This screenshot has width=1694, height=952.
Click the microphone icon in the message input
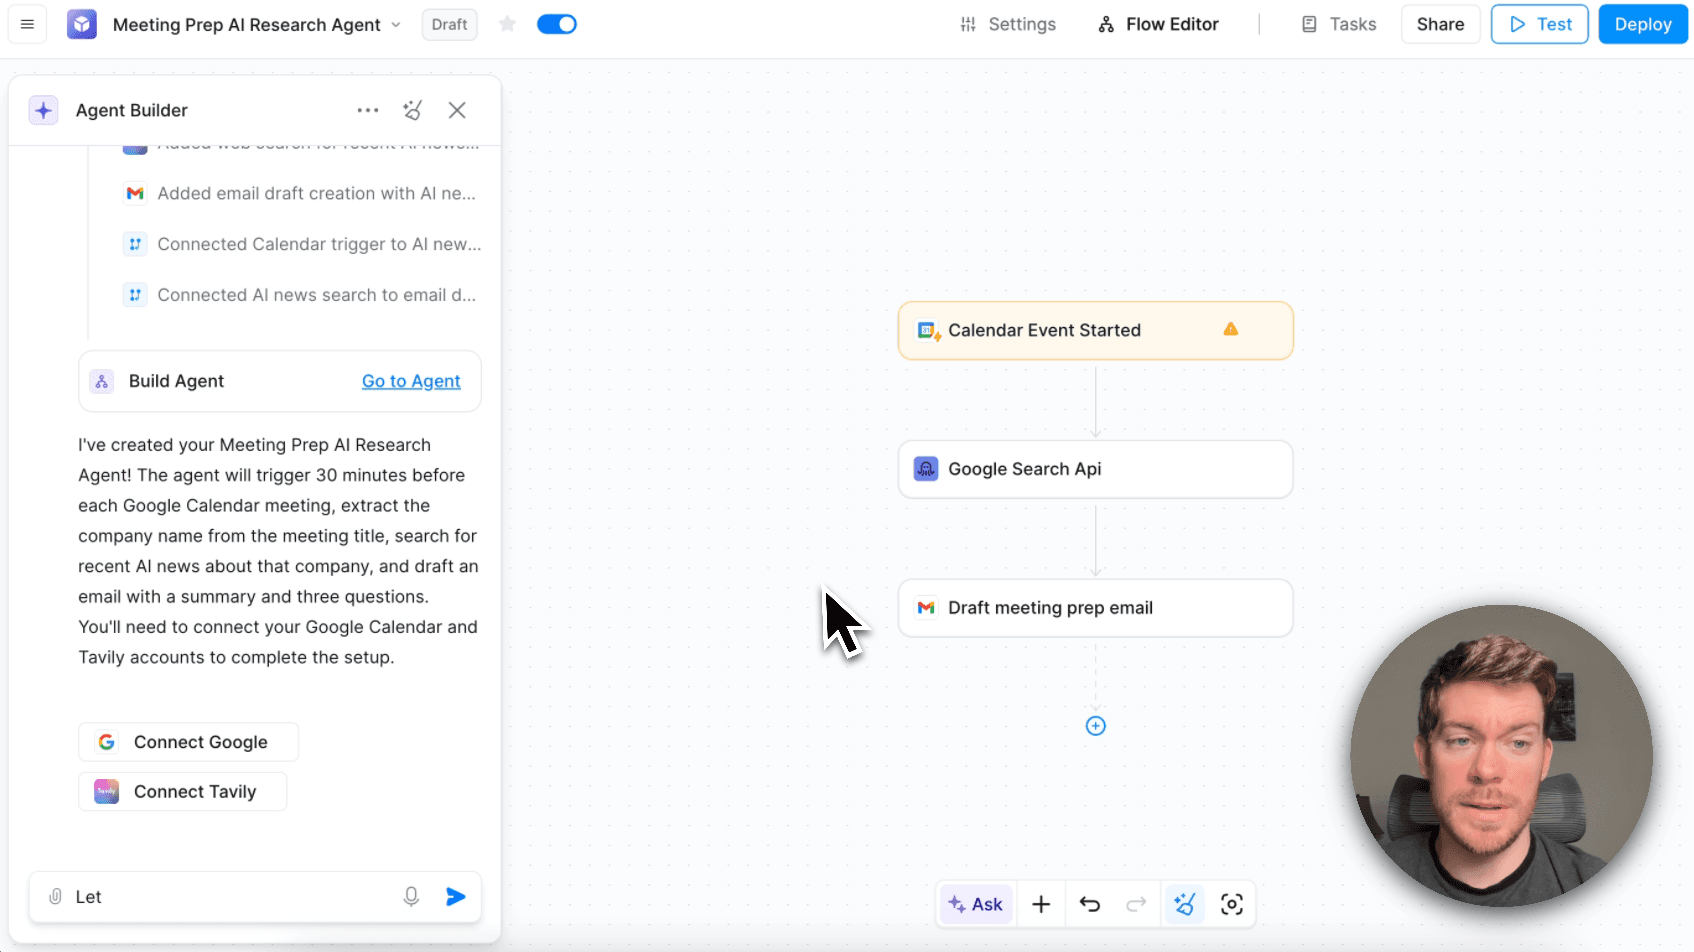[x=411, y=897]
